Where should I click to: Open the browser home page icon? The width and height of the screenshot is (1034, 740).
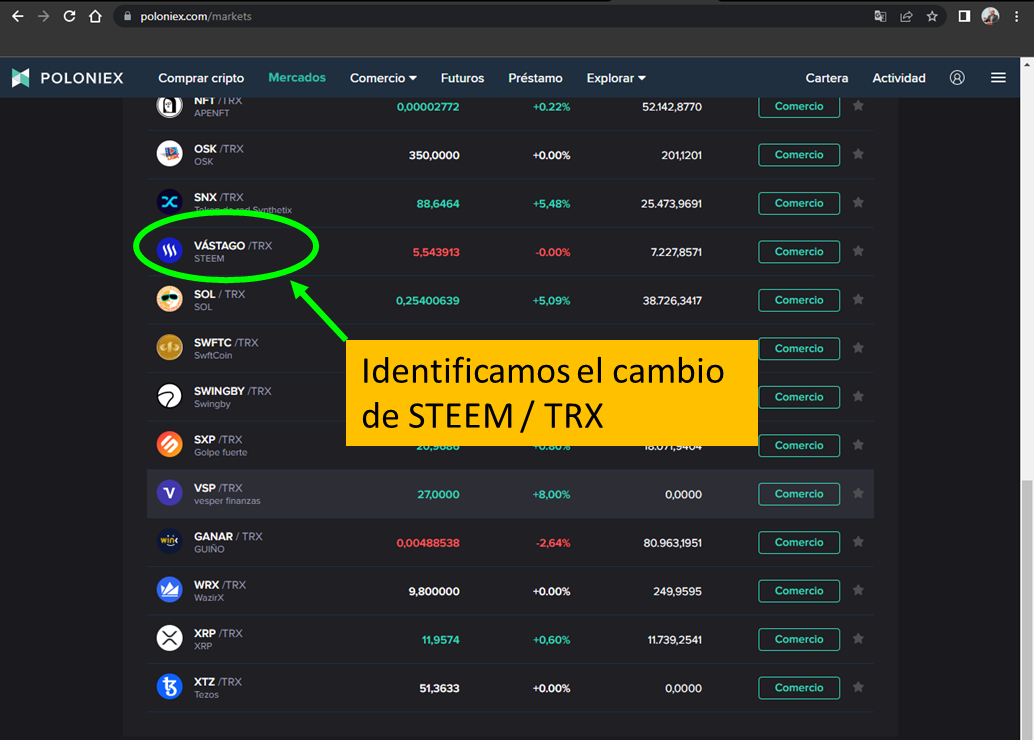pyautogui.click(x=96, y=16)
